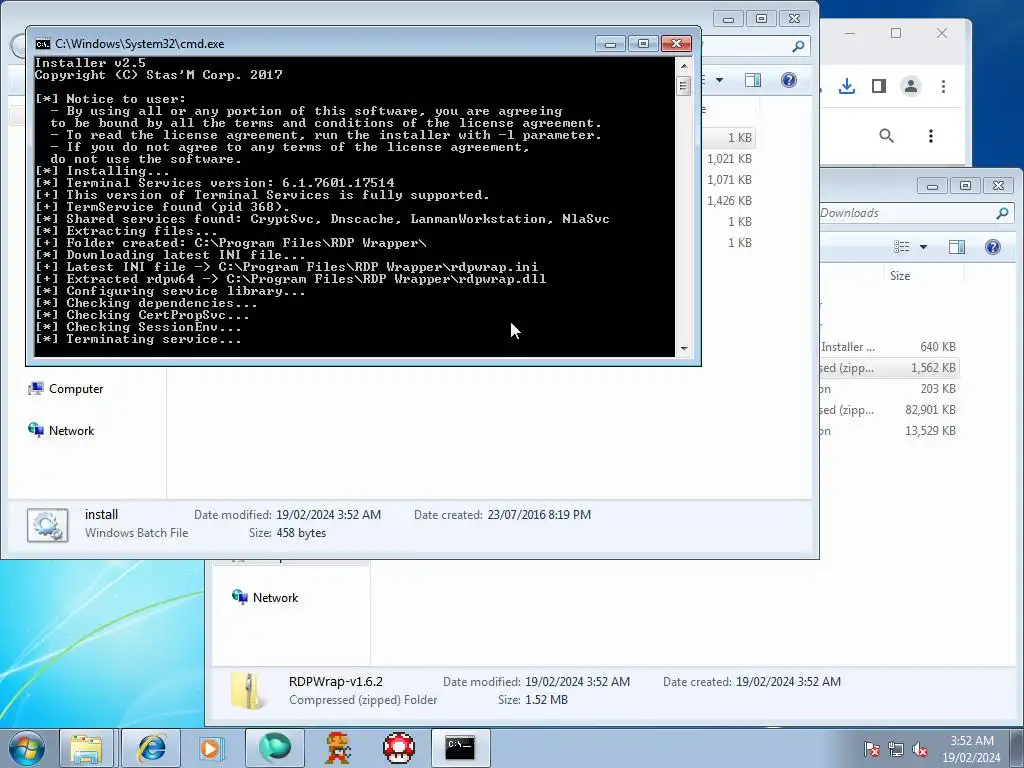Open Windows Media Player taskbar icon
The width and height of the screenshot is (1024, 768).
click(211, 748)
